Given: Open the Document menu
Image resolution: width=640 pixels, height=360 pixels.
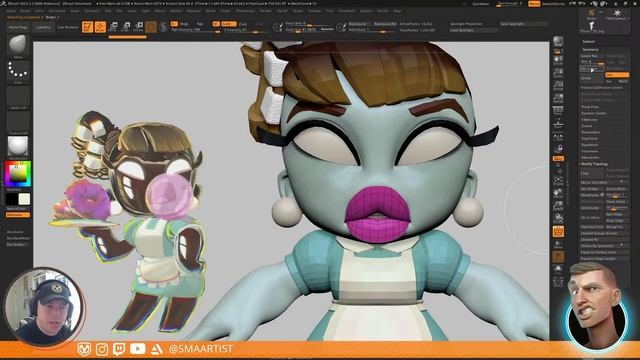Looking at the screenshot, I should [57, 11].
